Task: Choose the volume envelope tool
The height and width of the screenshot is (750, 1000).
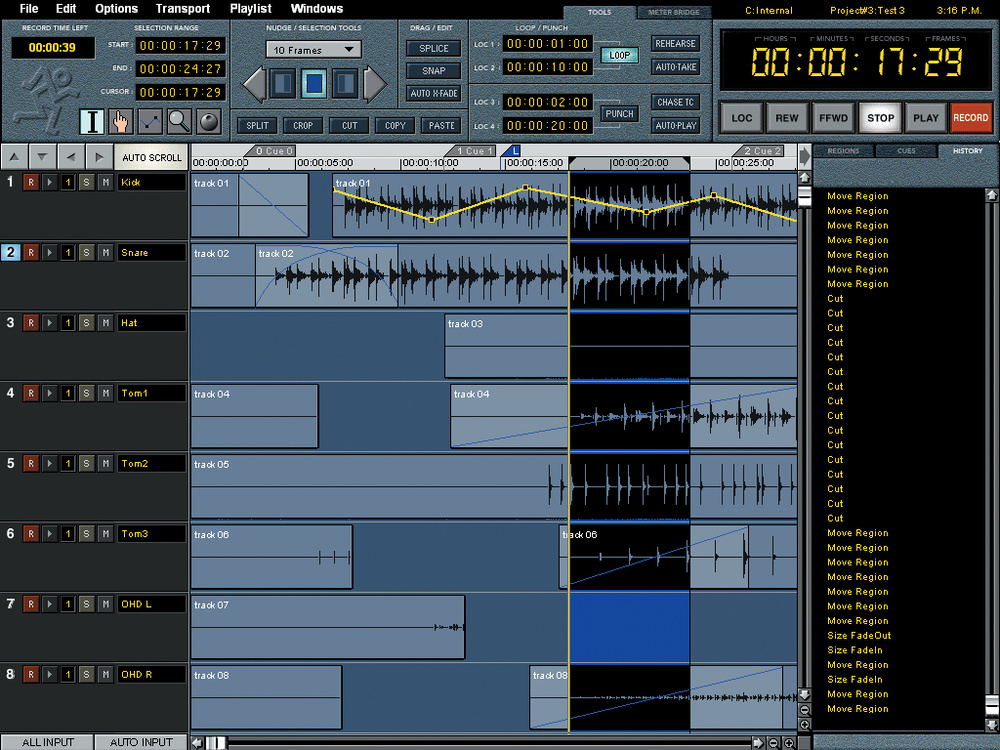Action: point(150,122)
